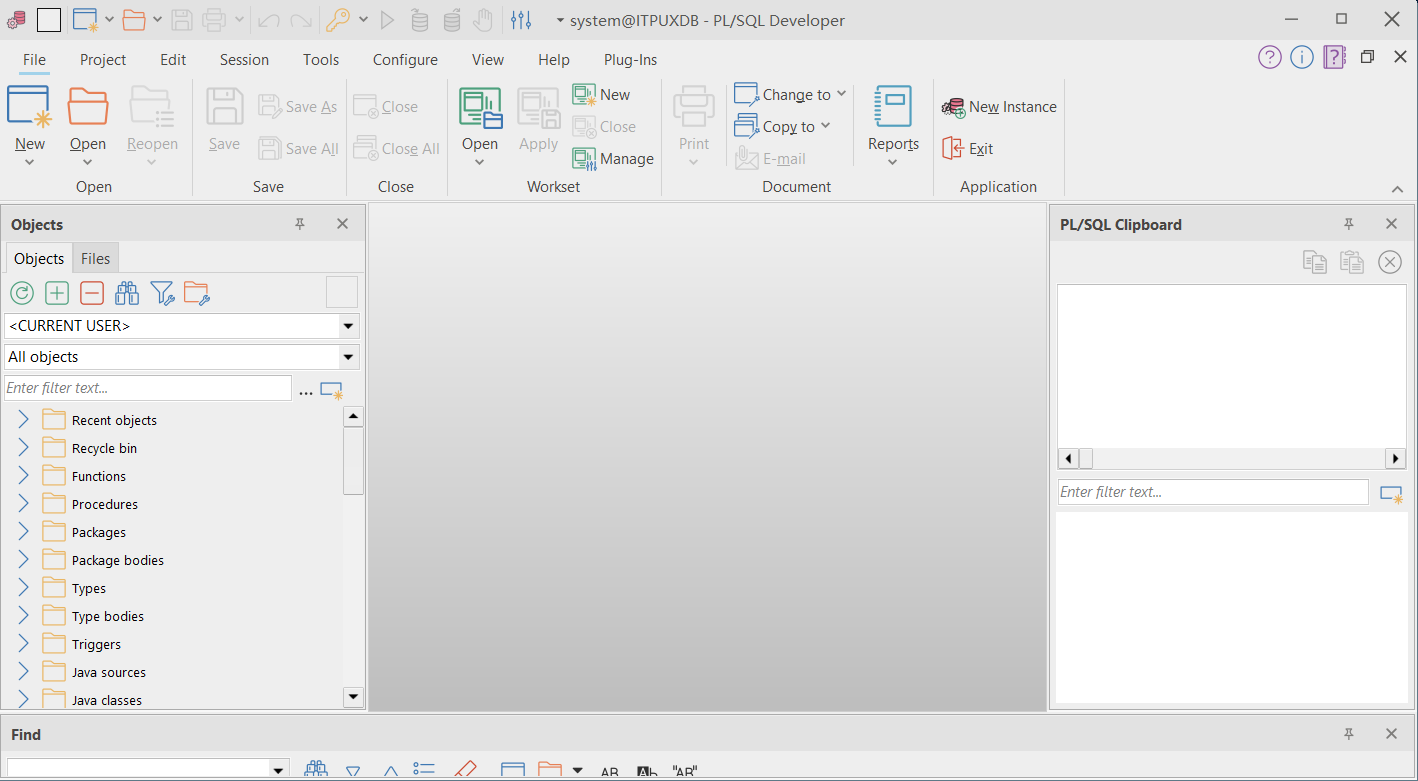Click the Change to document icon
This screenshot has width=1418, height=781.
click(x=746, y=95)
